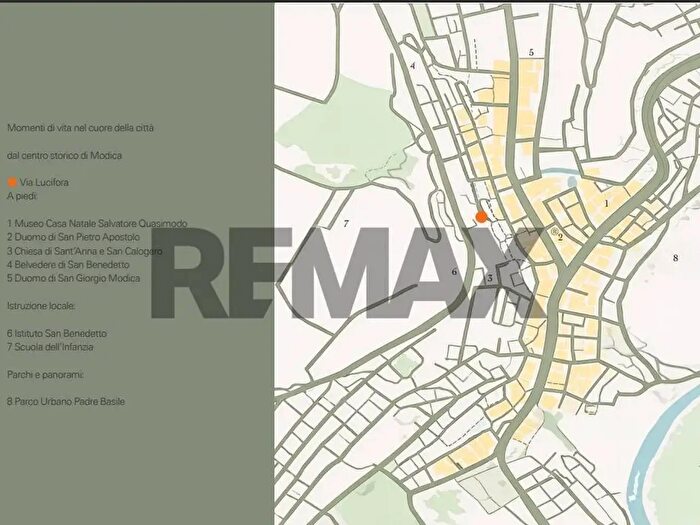The width and height of the screenshot is (700, 525).
Task: Click the orange Via Lucifora marker on the map
Action: tap(481, 217)
